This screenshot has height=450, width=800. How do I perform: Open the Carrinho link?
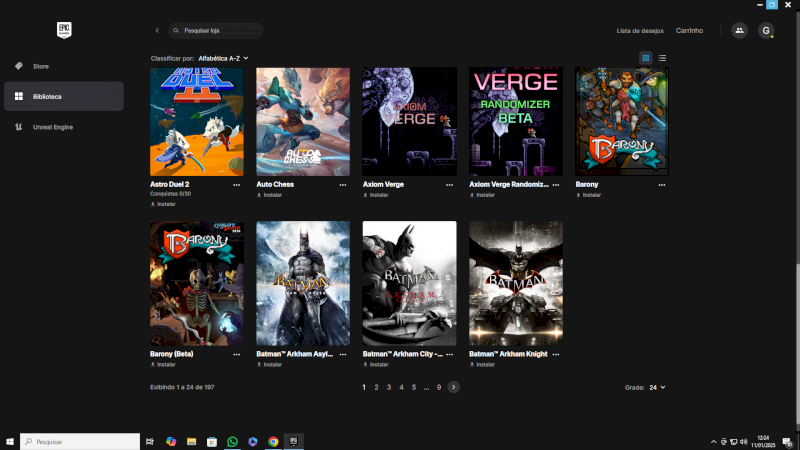[x=689, y=31]
